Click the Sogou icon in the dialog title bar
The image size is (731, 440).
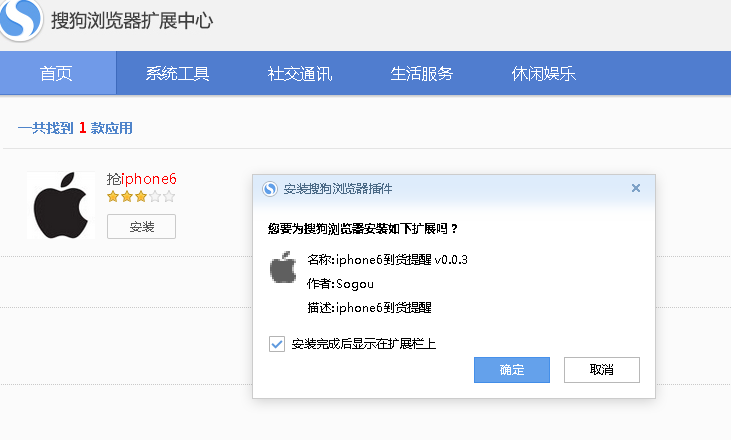coord(270,189)
